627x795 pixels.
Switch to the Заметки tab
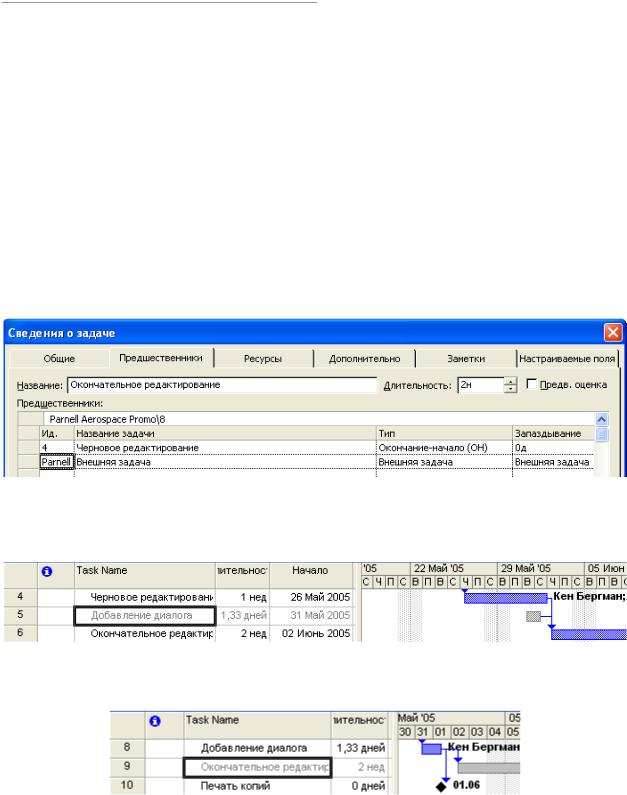(x=466, y=358)
